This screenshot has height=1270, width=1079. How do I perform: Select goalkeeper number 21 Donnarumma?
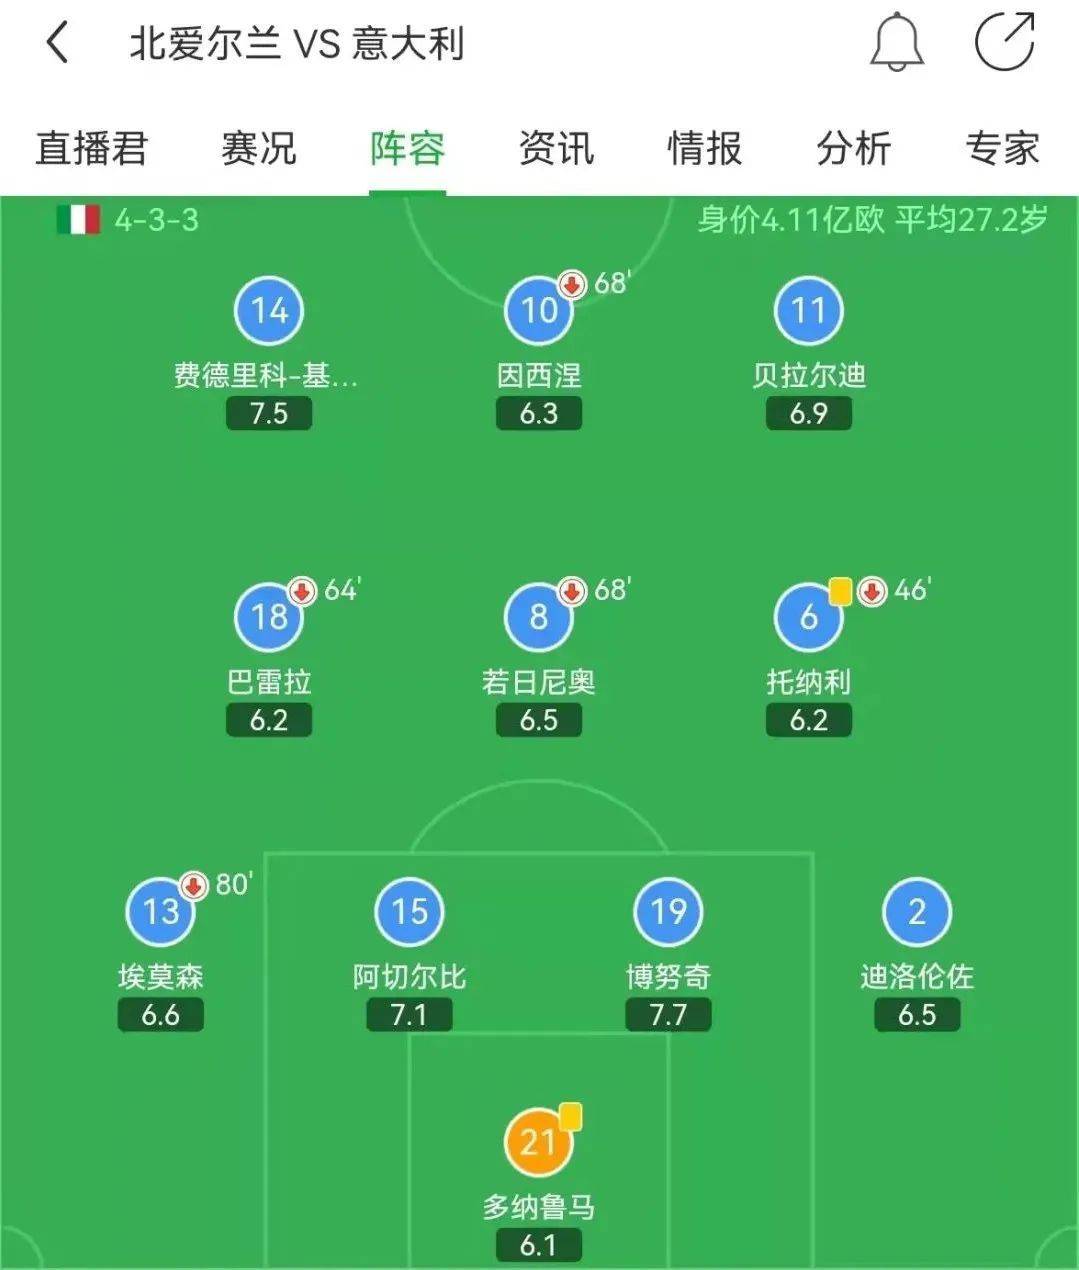point(539,1141)
